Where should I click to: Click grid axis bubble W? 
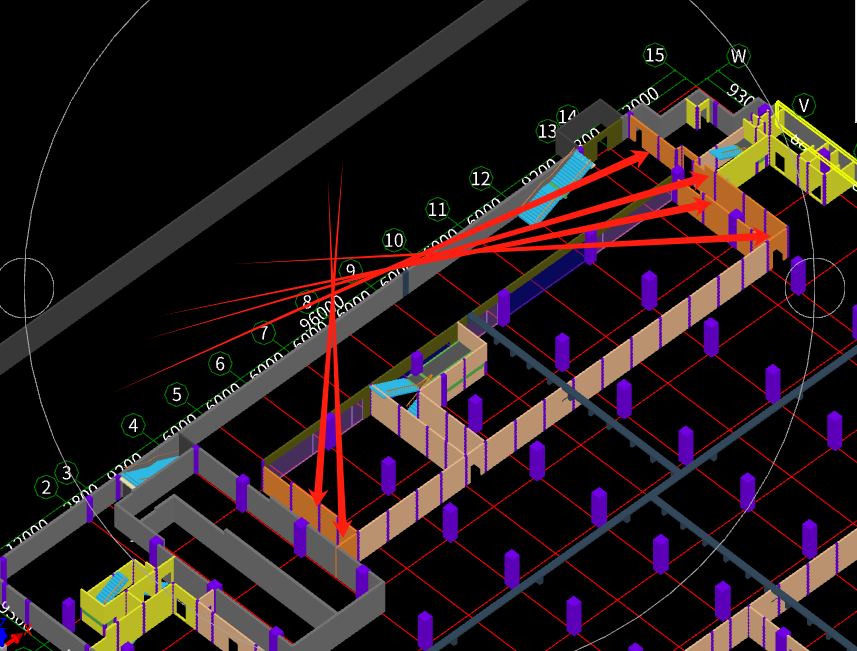(738, 56)
